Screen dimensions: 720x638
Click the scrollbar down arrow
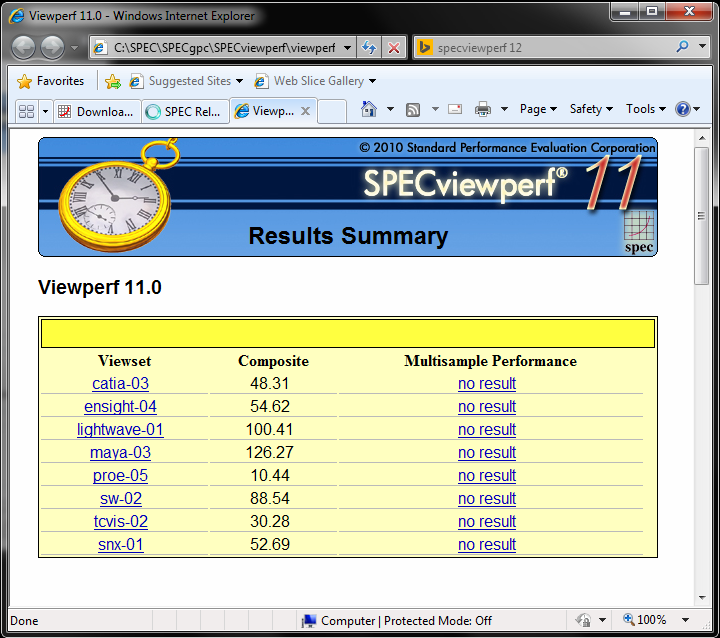[702, 598]
